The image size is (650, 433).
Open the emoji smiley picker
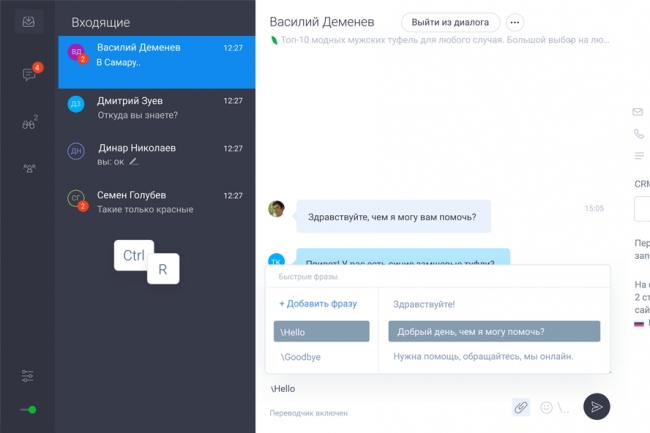(546, 408)
